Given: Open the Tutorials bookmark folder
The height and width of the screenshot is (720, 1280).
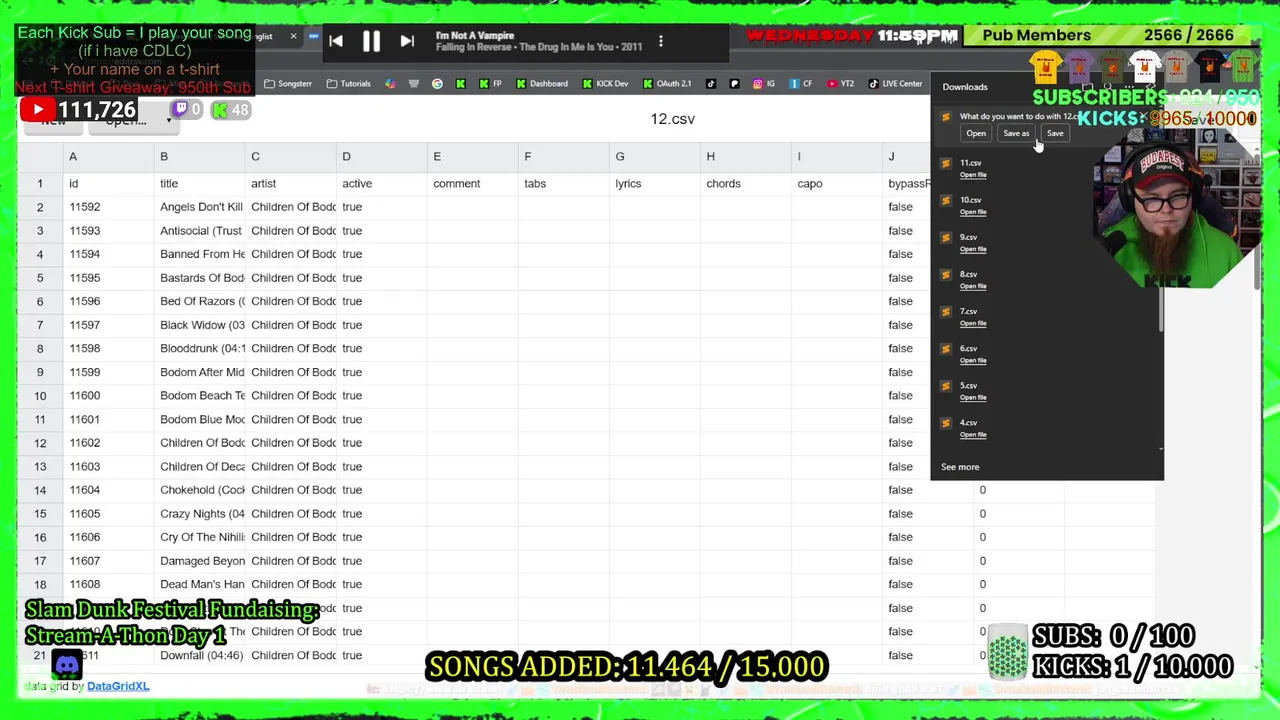Looking at the screenshot, I should (349, 84).
